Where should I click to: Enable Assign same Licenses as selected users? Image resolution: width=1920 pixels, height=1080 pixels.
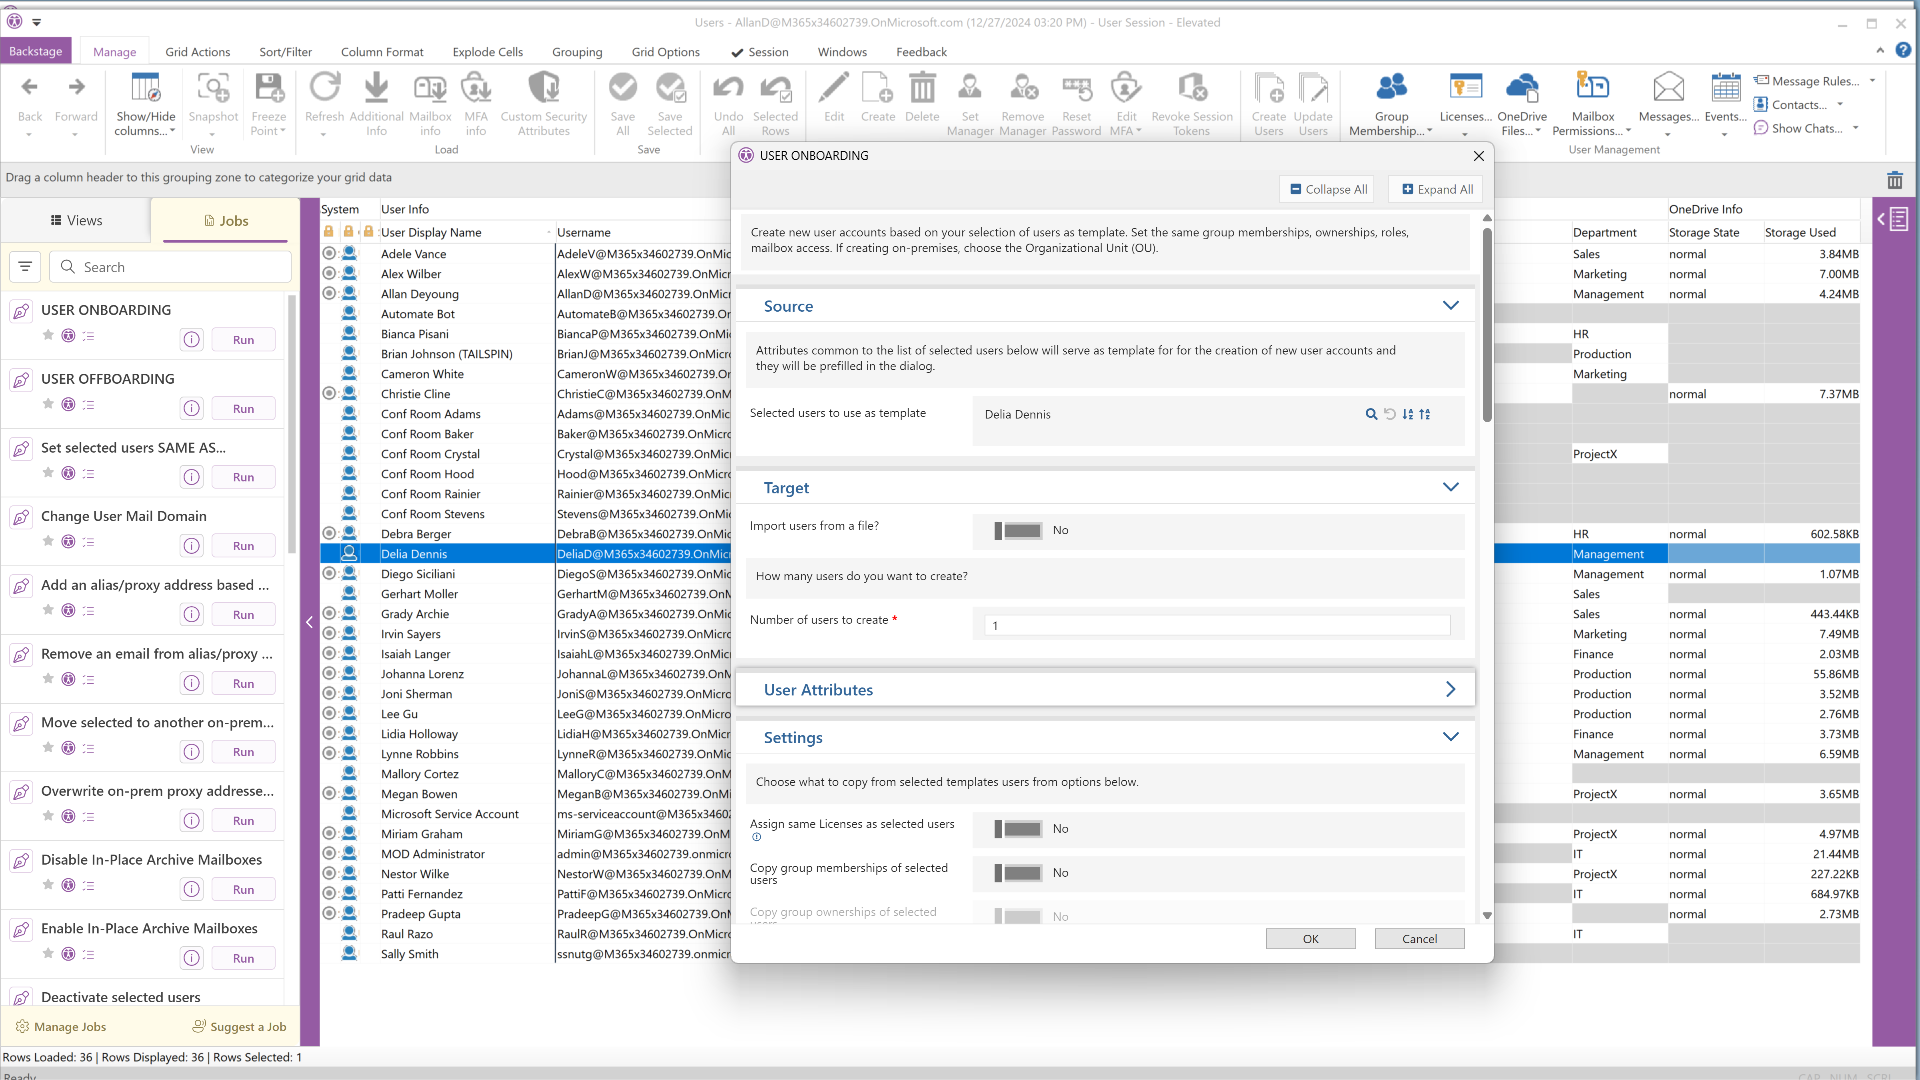[x=1018, y=829]
